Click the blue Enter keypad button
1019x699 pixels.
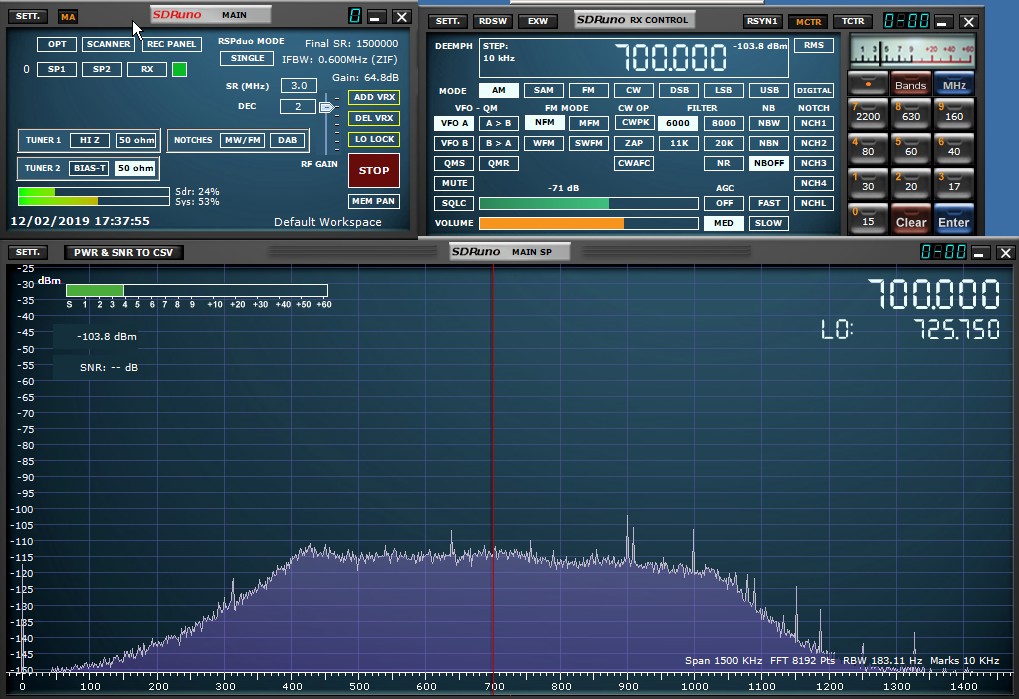pyautogui.click(x=954, y=220)
